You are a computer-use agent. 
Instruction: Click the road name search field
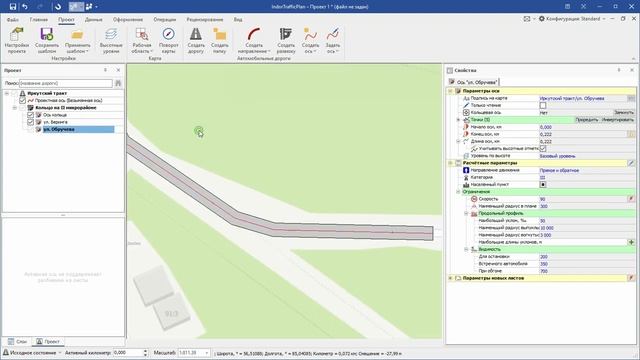click(66, 83)
